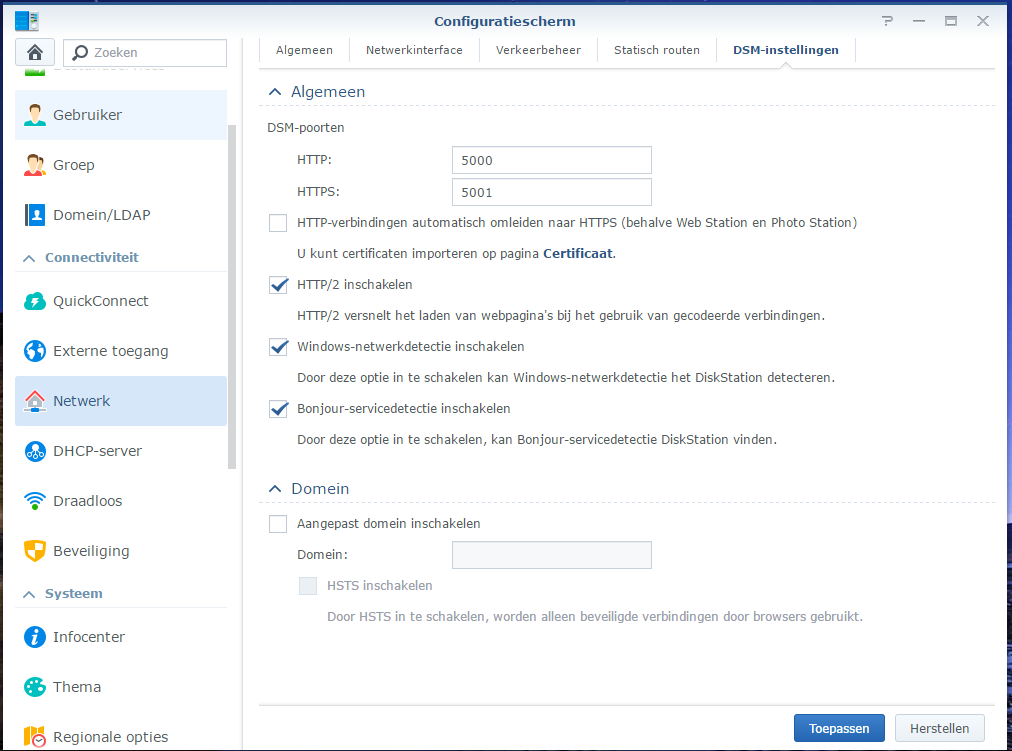Open the Draadloos wifi icon
The image size is (1012, 751).
tap(36, 501)
